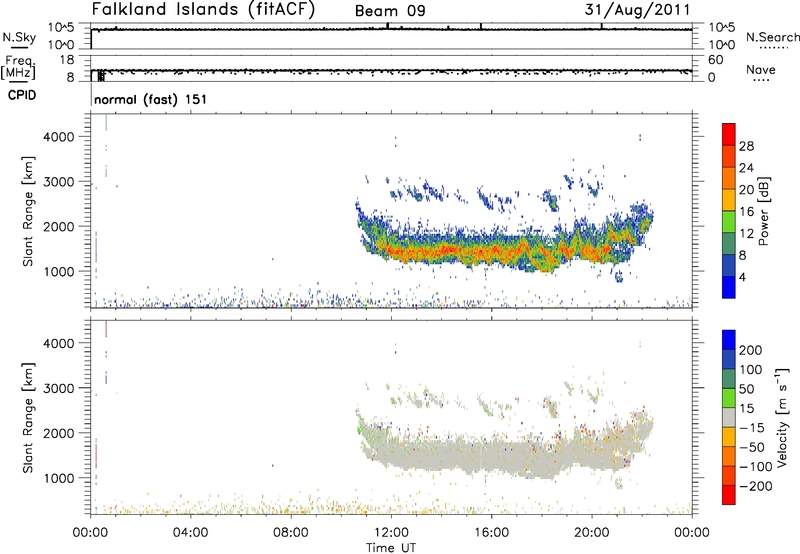Screen dimensions: 800x554
Task: Click the velocity panel 'Slant Range [km]' label
Action: (28, 418)
